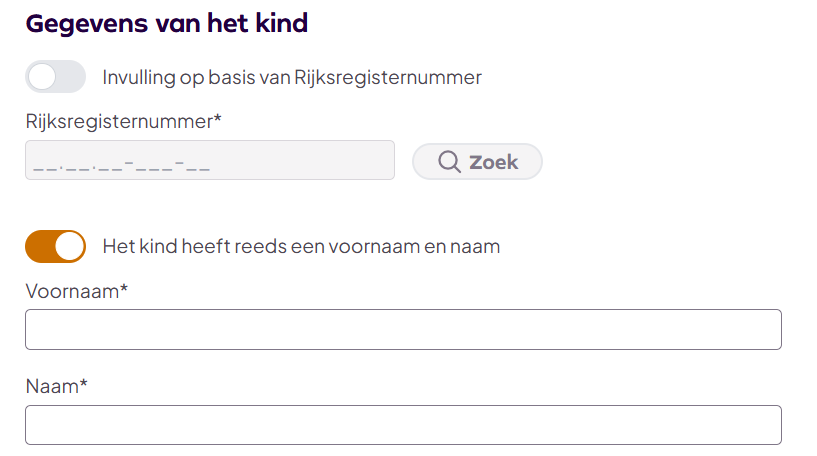The image size is (817, 456).
Task: Click the word Zoek inside the search button
Action: point(494,162)
